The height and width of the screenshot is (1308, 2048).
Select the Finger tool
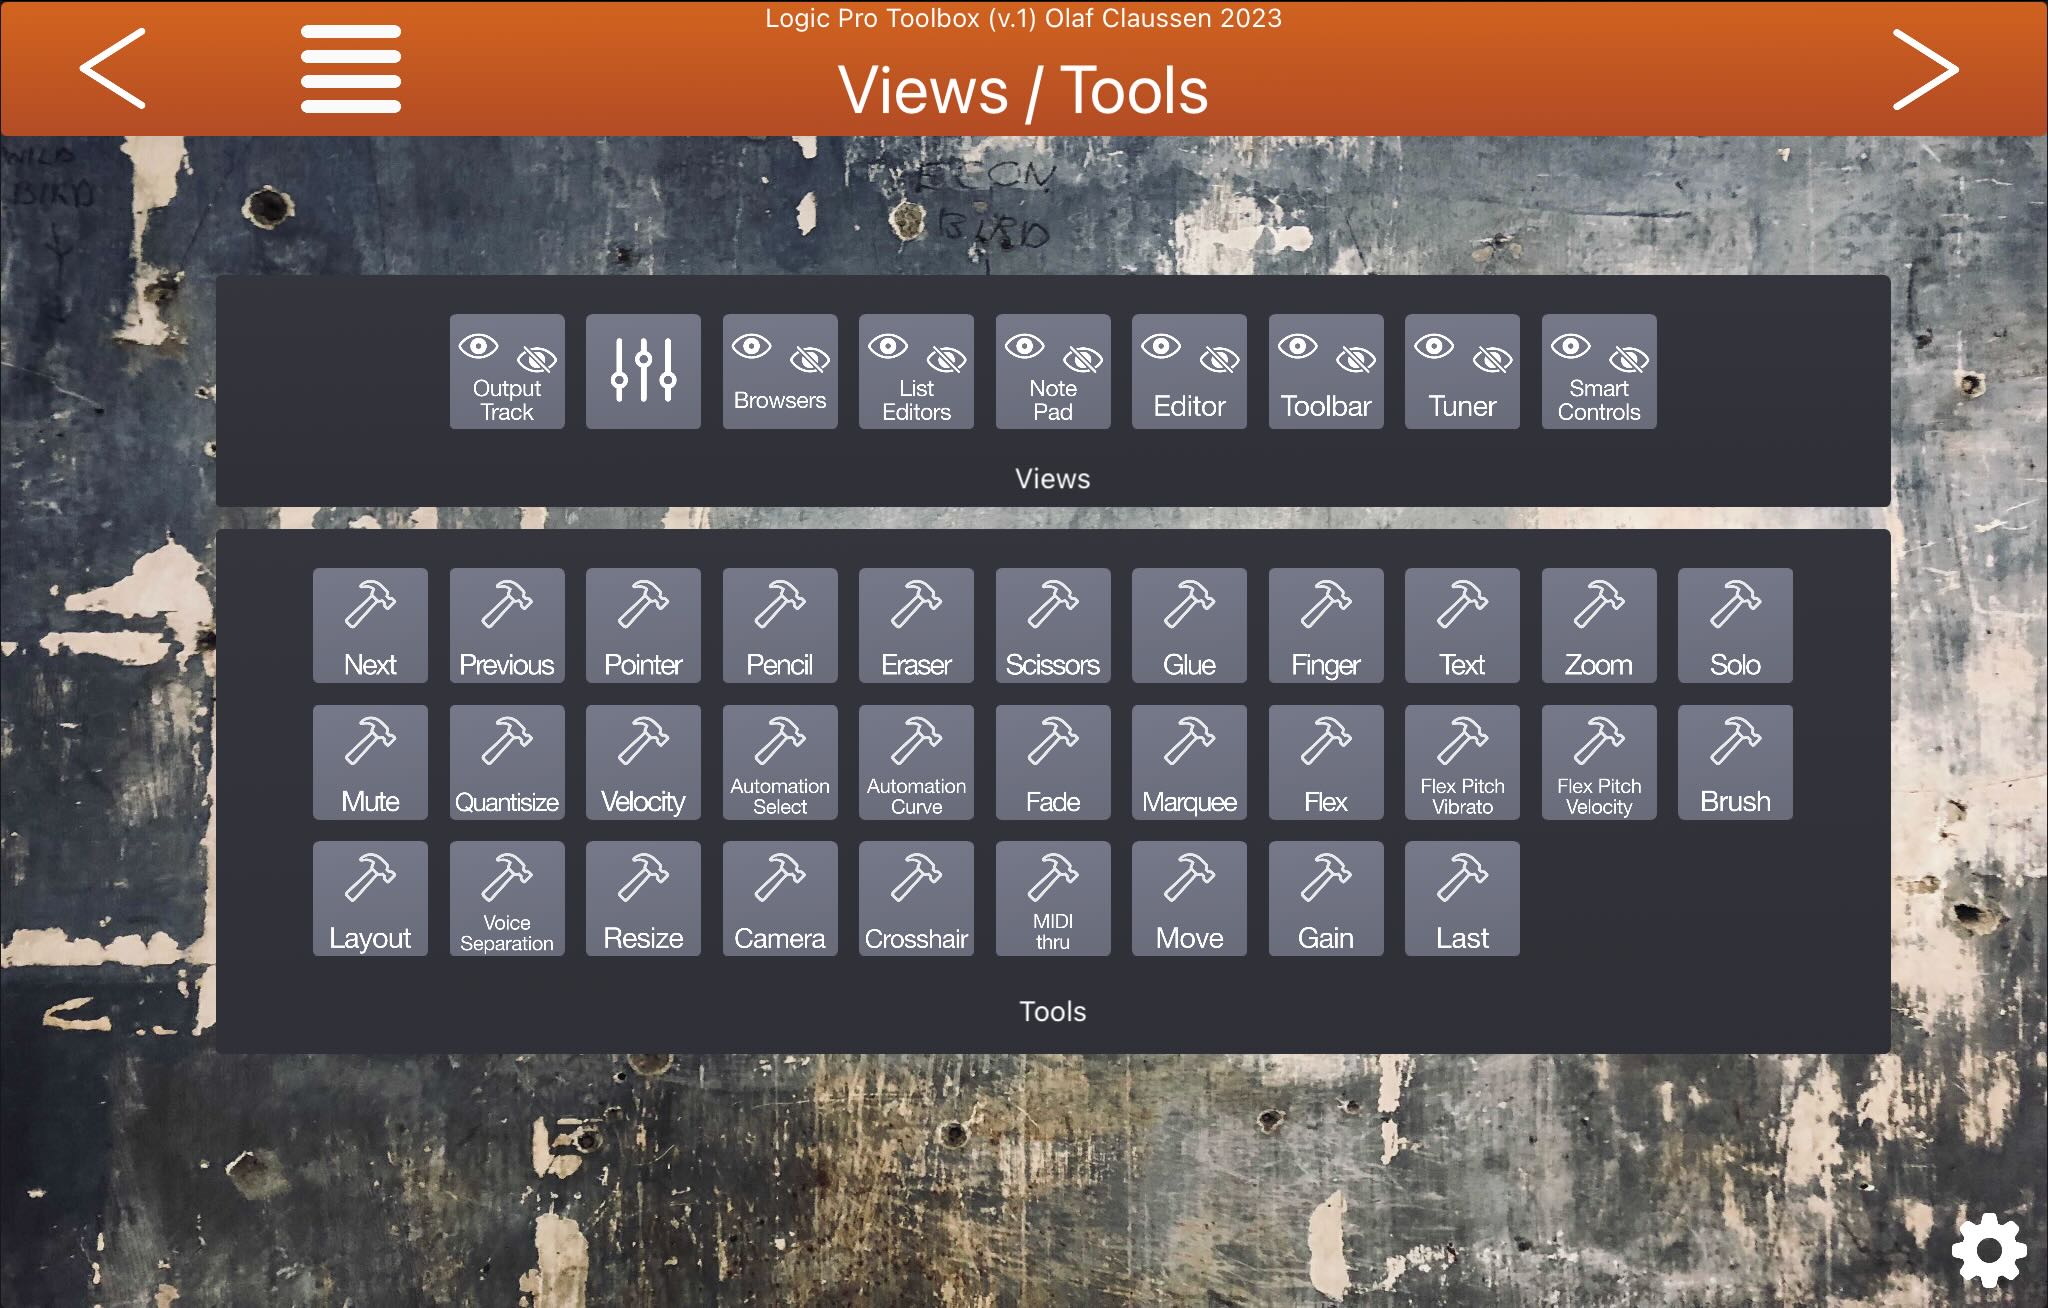pyautogui.click(x=1326, y=626)
